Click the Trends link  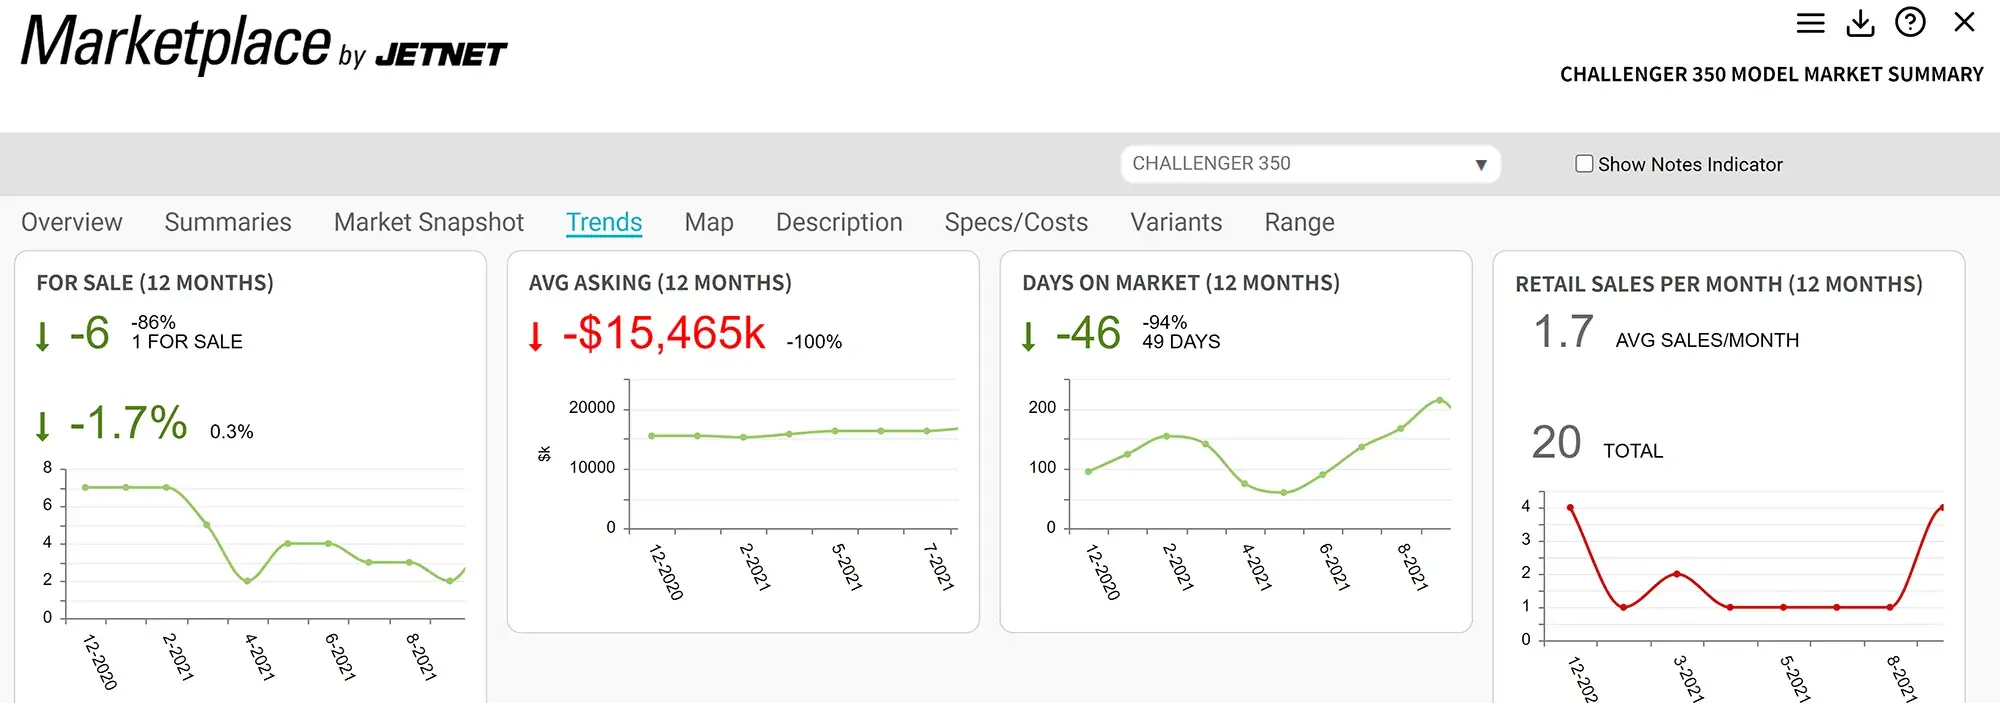click(604, 222)
